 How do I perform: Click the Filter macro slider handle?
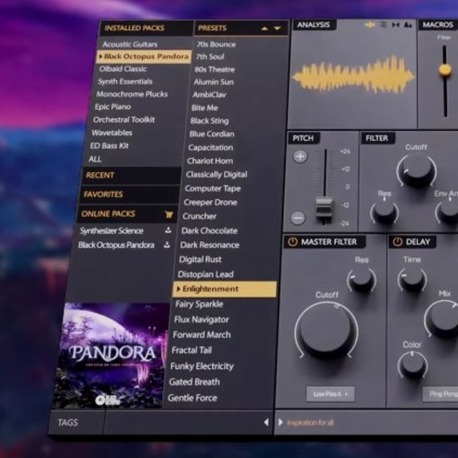445,70
